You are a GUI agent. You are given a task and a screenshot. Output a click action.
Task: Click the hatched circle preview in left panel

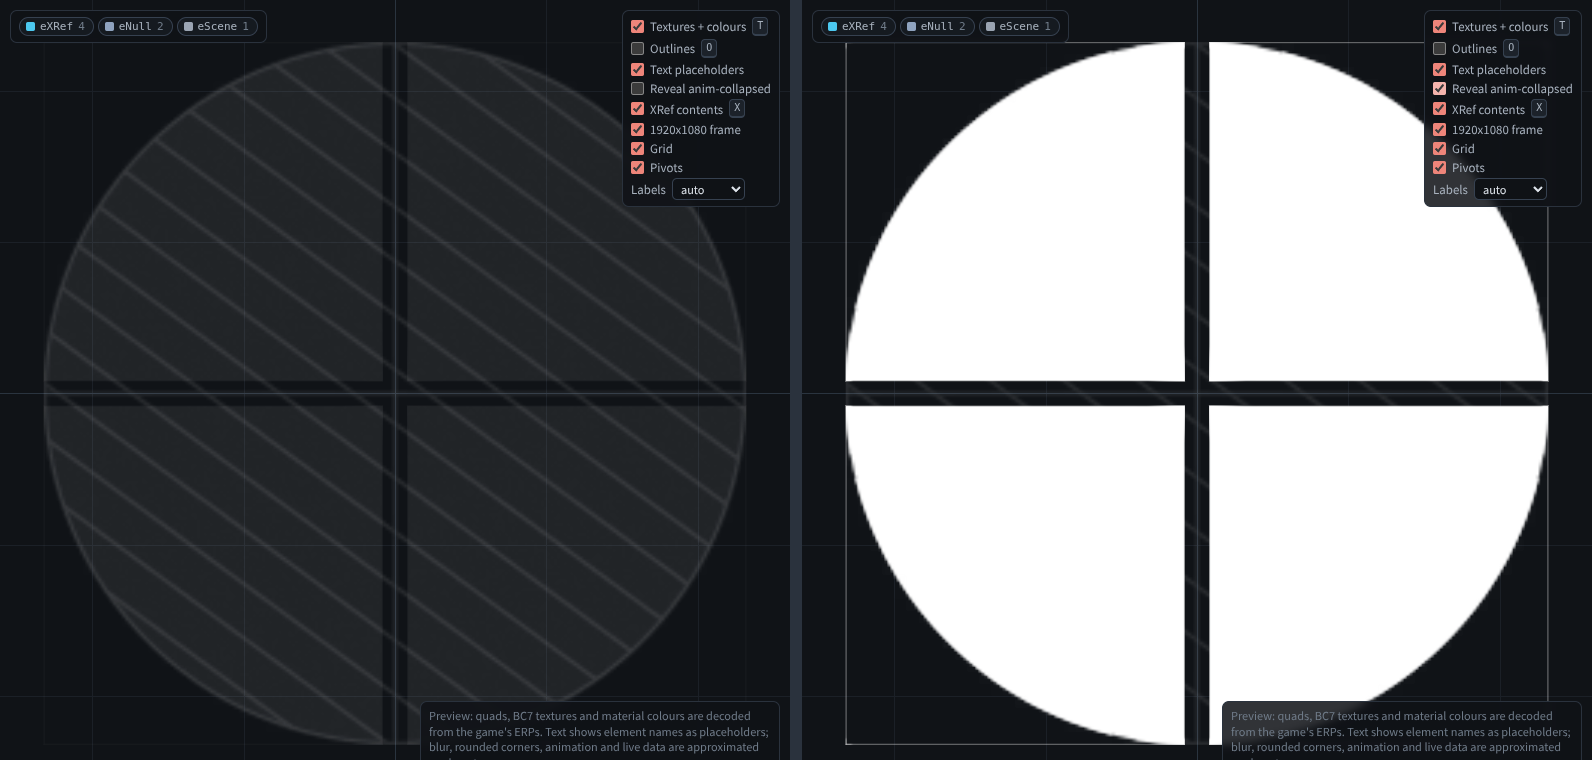coord(395,393)
